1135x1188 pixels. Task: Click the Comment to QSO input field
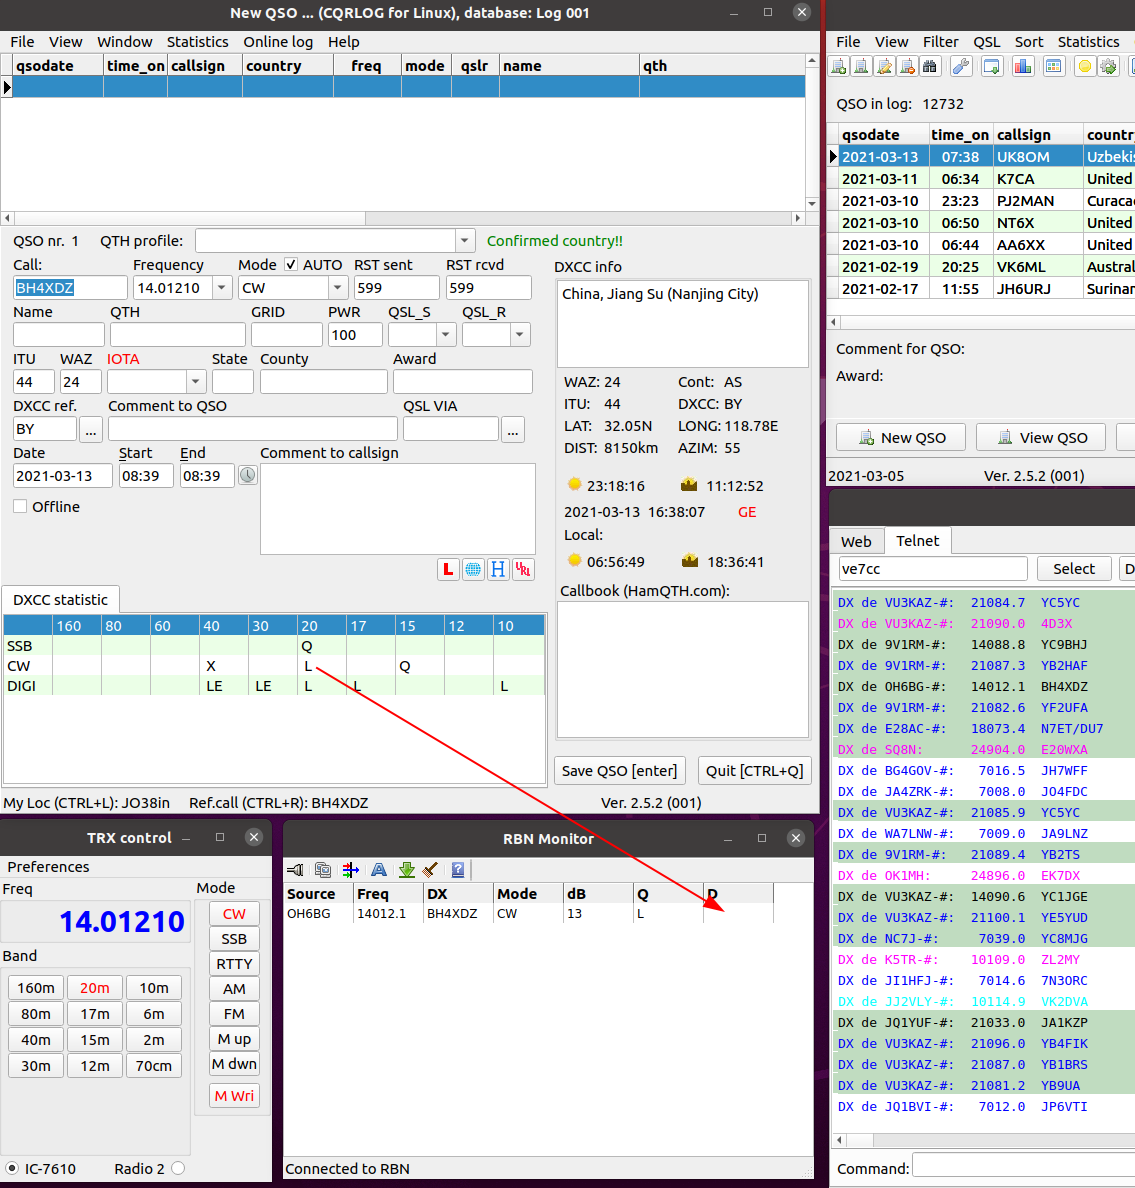point(253,429)
